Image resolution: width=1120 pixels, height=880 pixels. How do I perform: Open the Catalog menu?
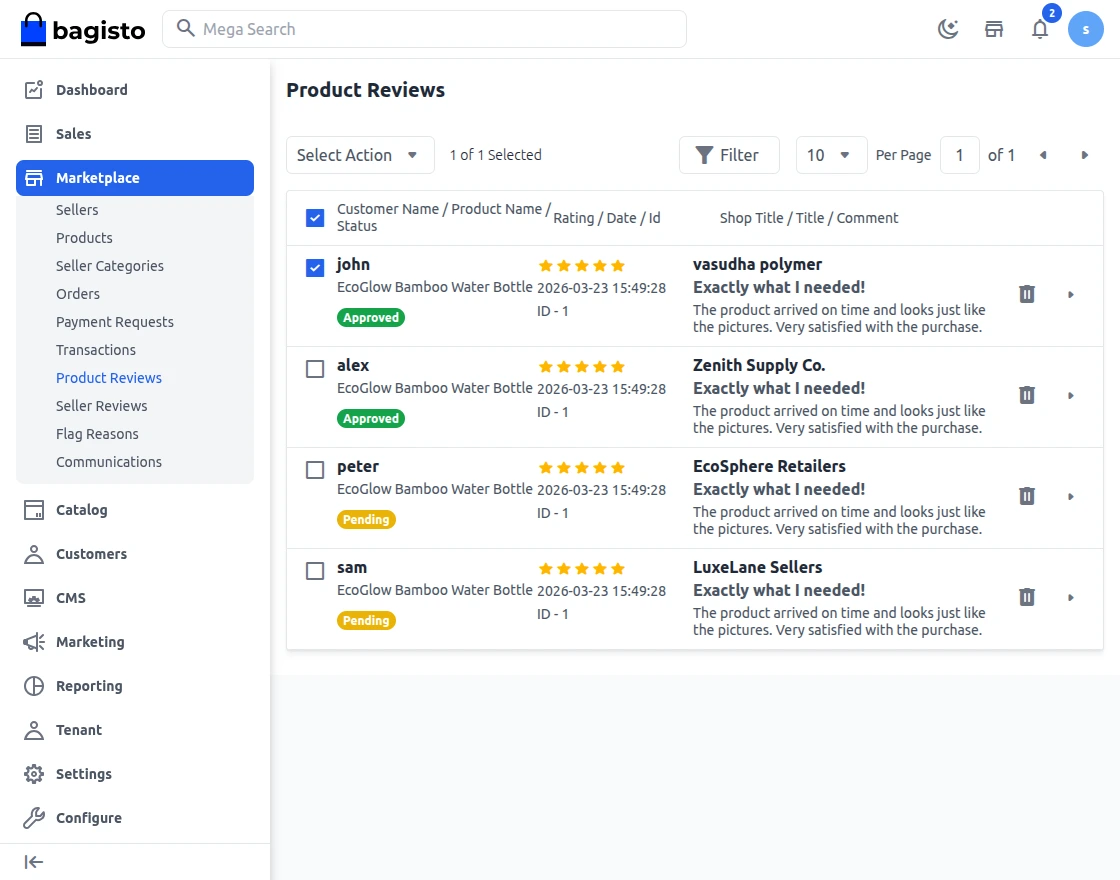82,510
